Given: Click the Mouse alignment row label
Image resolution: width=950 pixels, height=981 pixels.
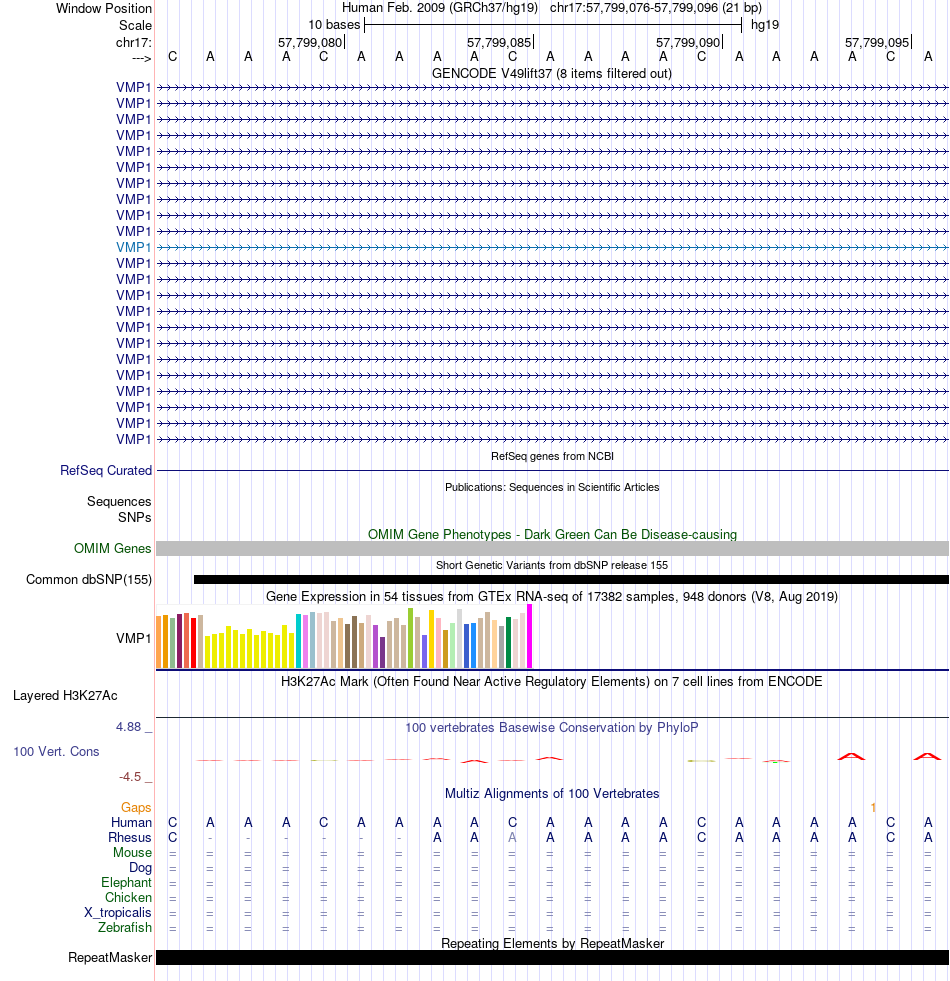Looking at the screenshot, I should pyautogui.click(x=133, y=853).
